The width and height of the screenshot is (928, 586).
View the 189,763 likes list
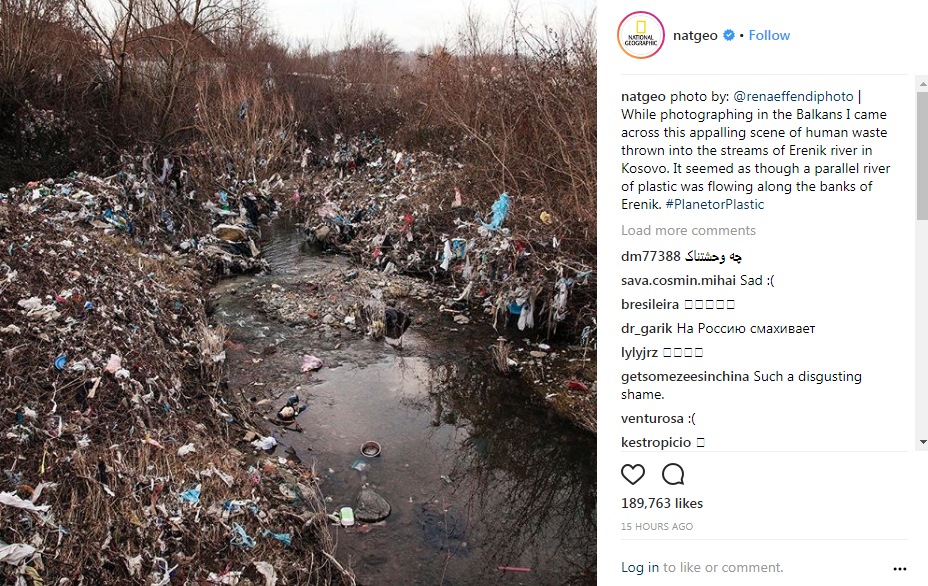(x=662, y=503)
